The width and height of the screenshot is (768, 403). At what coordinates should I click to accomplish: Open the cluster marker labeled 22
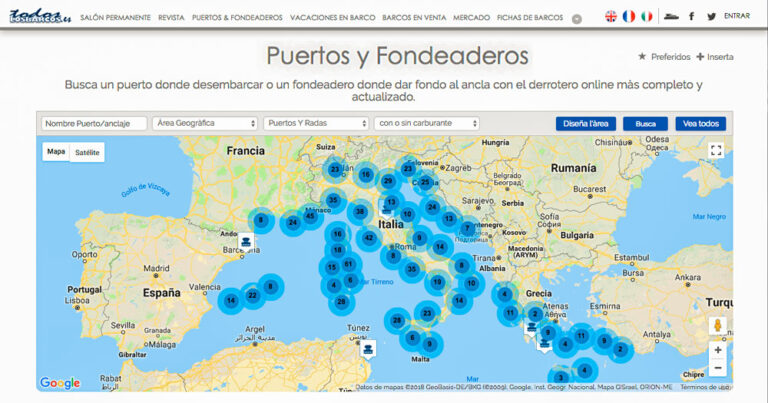252,295
